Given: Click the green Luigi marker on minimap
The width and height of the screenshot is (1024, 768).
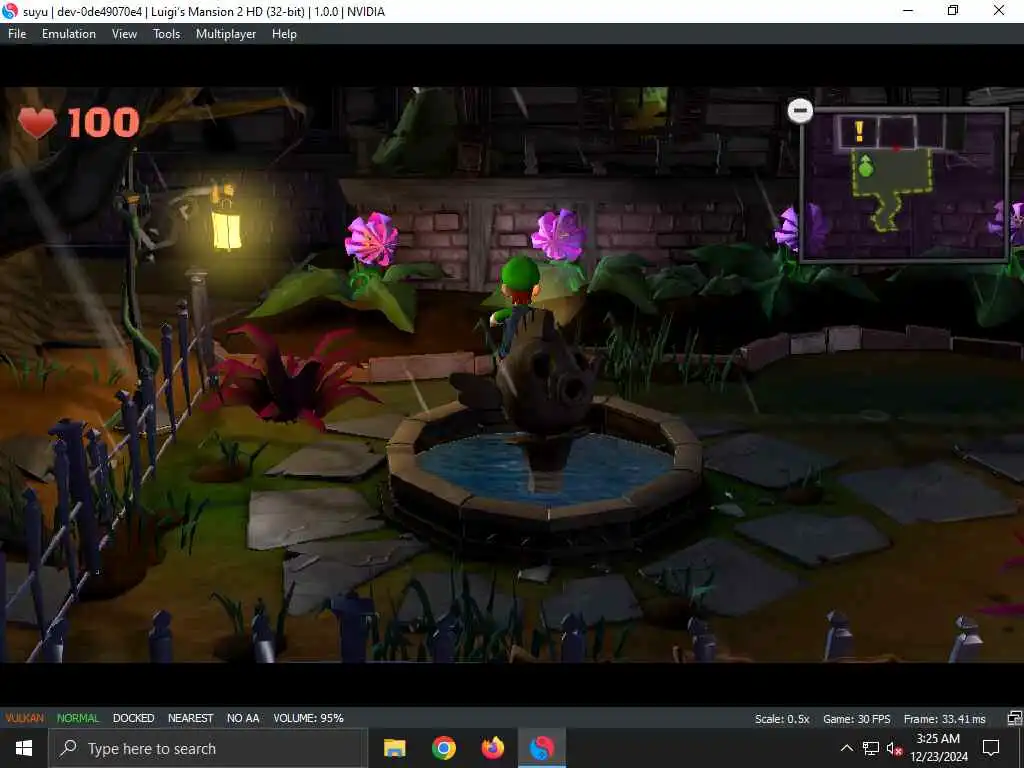Looking at the screenshot, I should 866,166.
